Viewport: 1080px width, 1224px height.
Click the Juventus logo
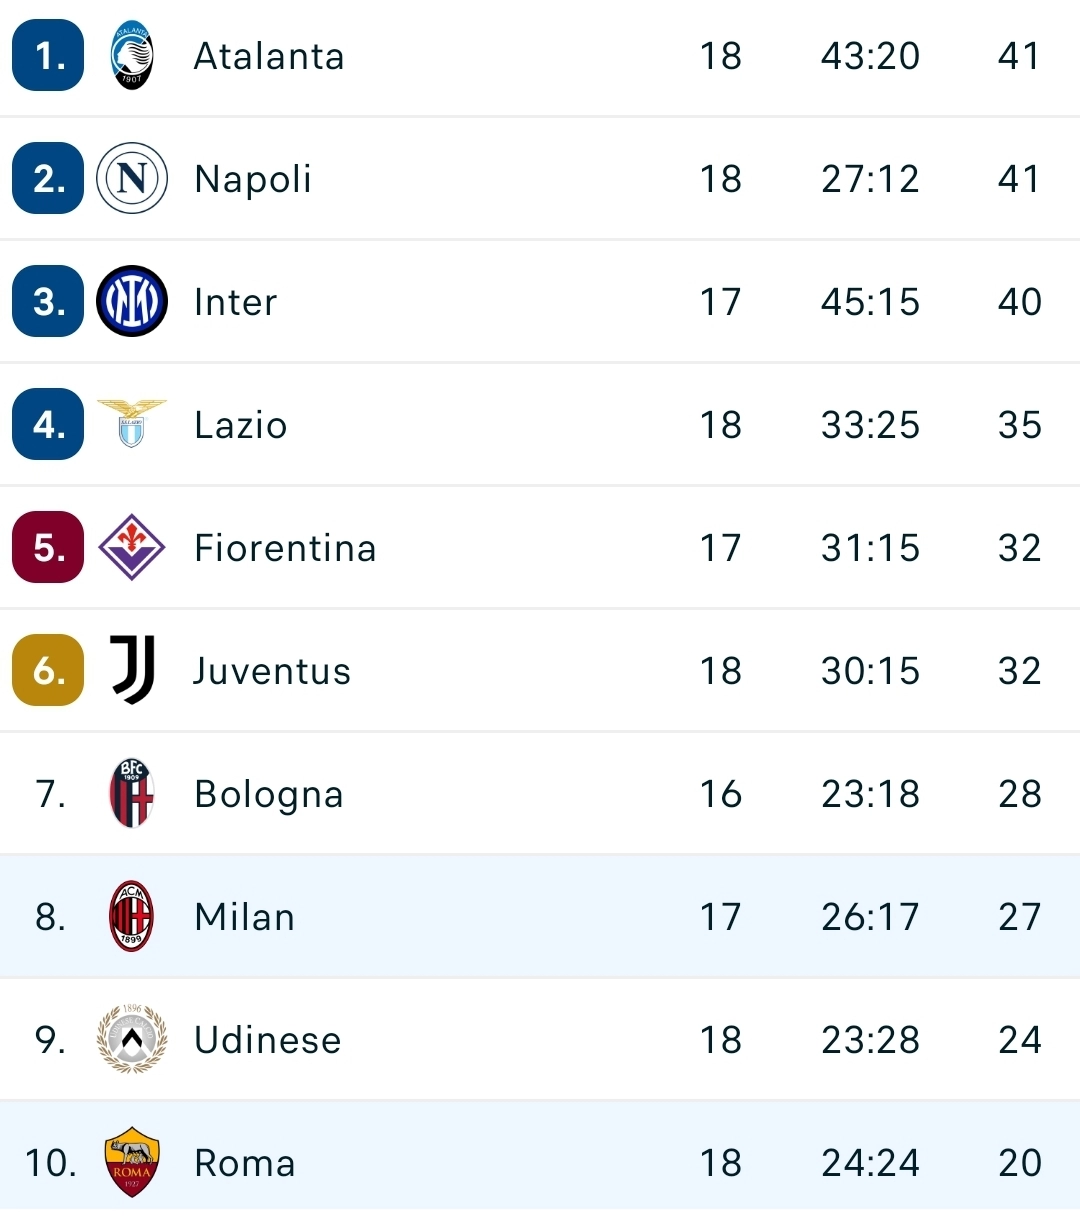point(131,670)
